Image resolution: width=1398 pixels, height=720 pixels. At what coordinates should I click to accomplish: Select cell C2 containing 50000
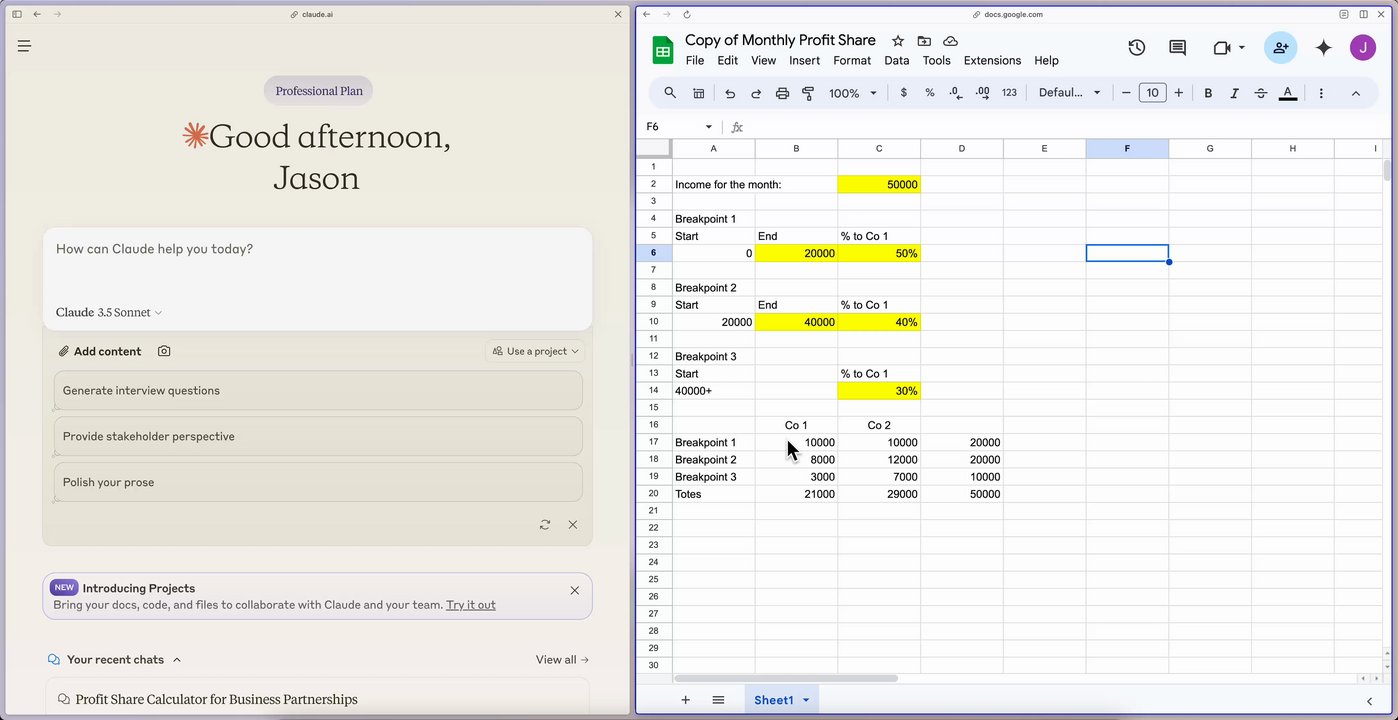click(879, 185)
